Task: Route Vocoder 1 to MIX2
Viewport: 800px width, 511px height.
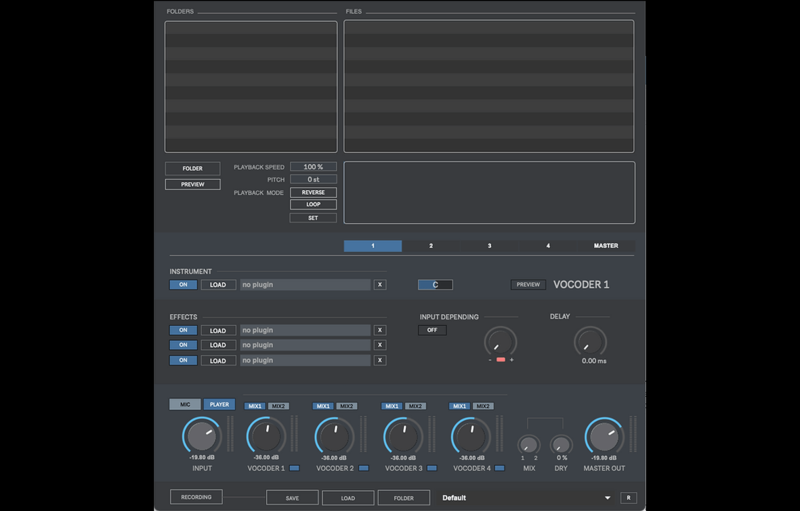Action: coord(278,406)
